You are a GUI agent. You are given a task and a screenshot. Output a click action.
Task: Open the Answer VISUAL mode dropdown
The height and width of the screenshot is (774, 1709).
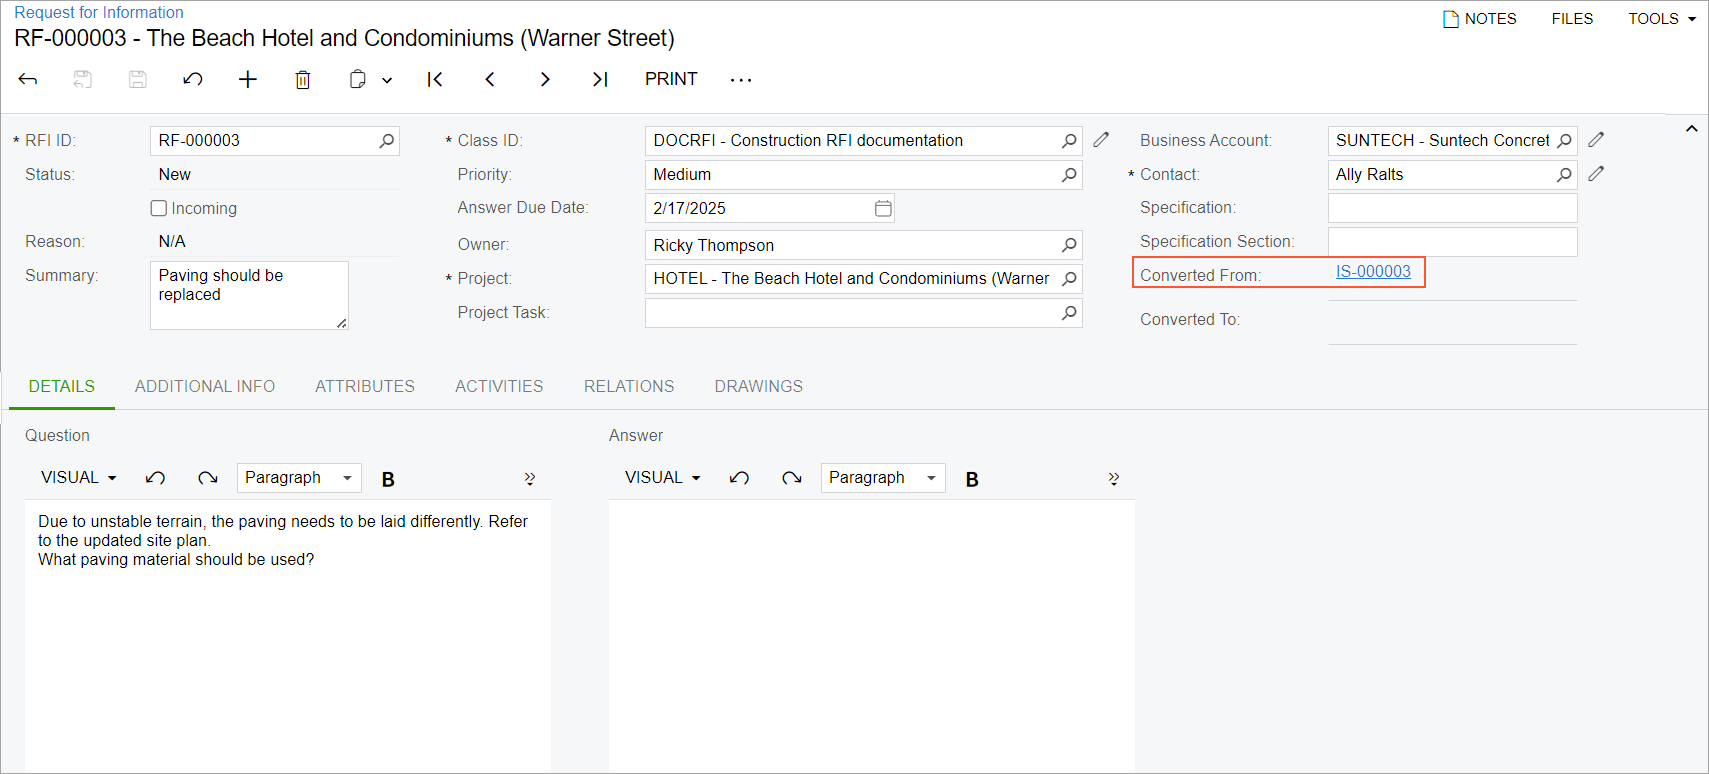pos(662,478)
